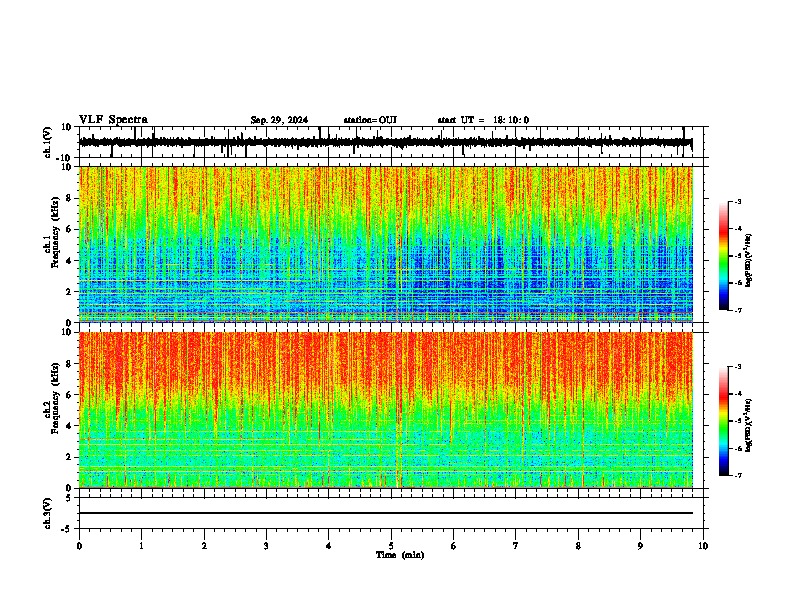Click the "-7" label on ch.2 color bar
This screenshot has height=612, width=792.
(737, 475)
